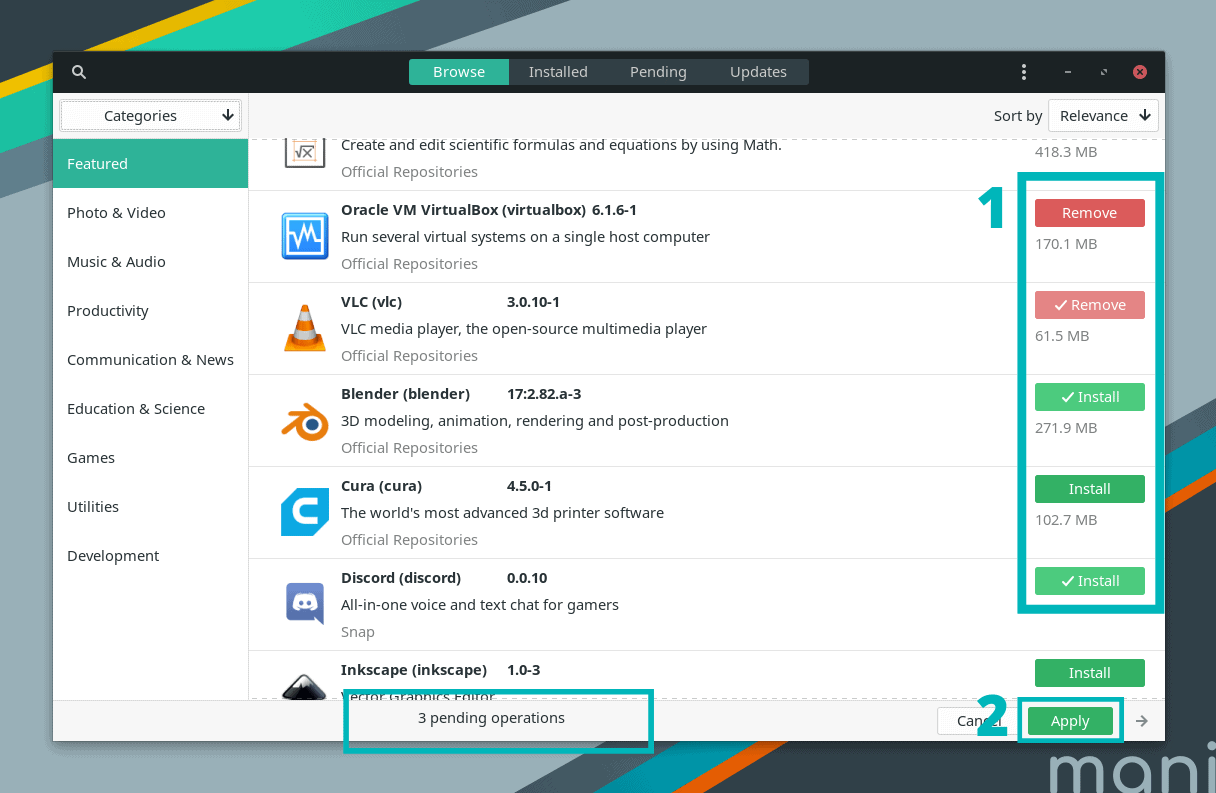Select the Blender application icon

pos(304,420)
